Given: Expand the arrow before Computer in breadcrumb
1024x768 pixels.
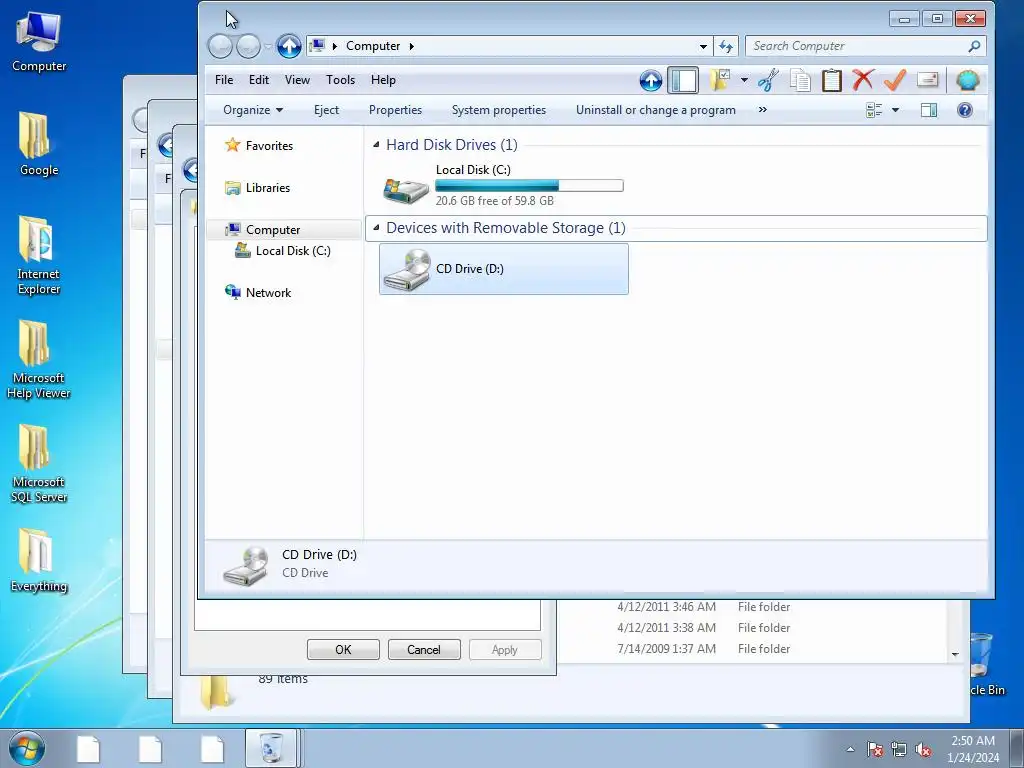Looking at the screenshot, I should tap(334, 46).
